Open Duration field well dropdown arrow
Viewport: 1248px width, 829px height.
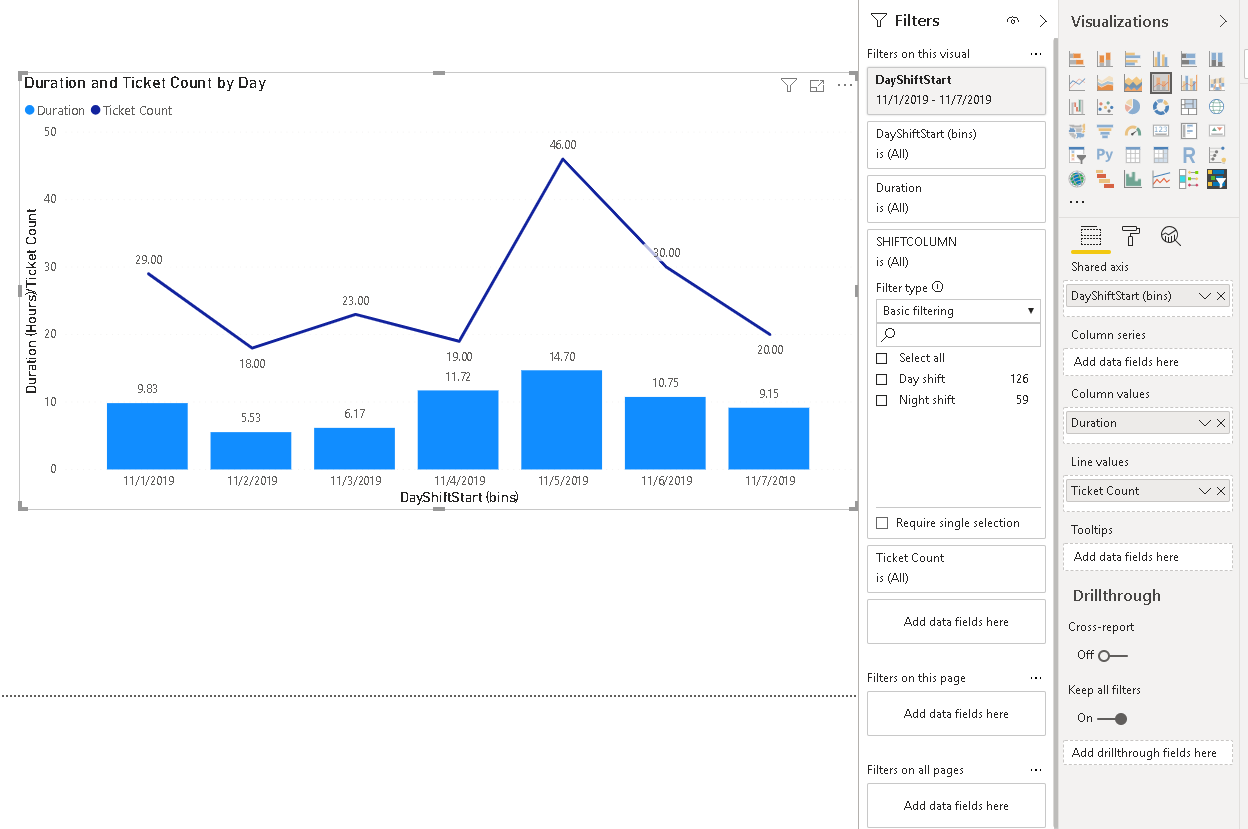(x=1204, y=423)
